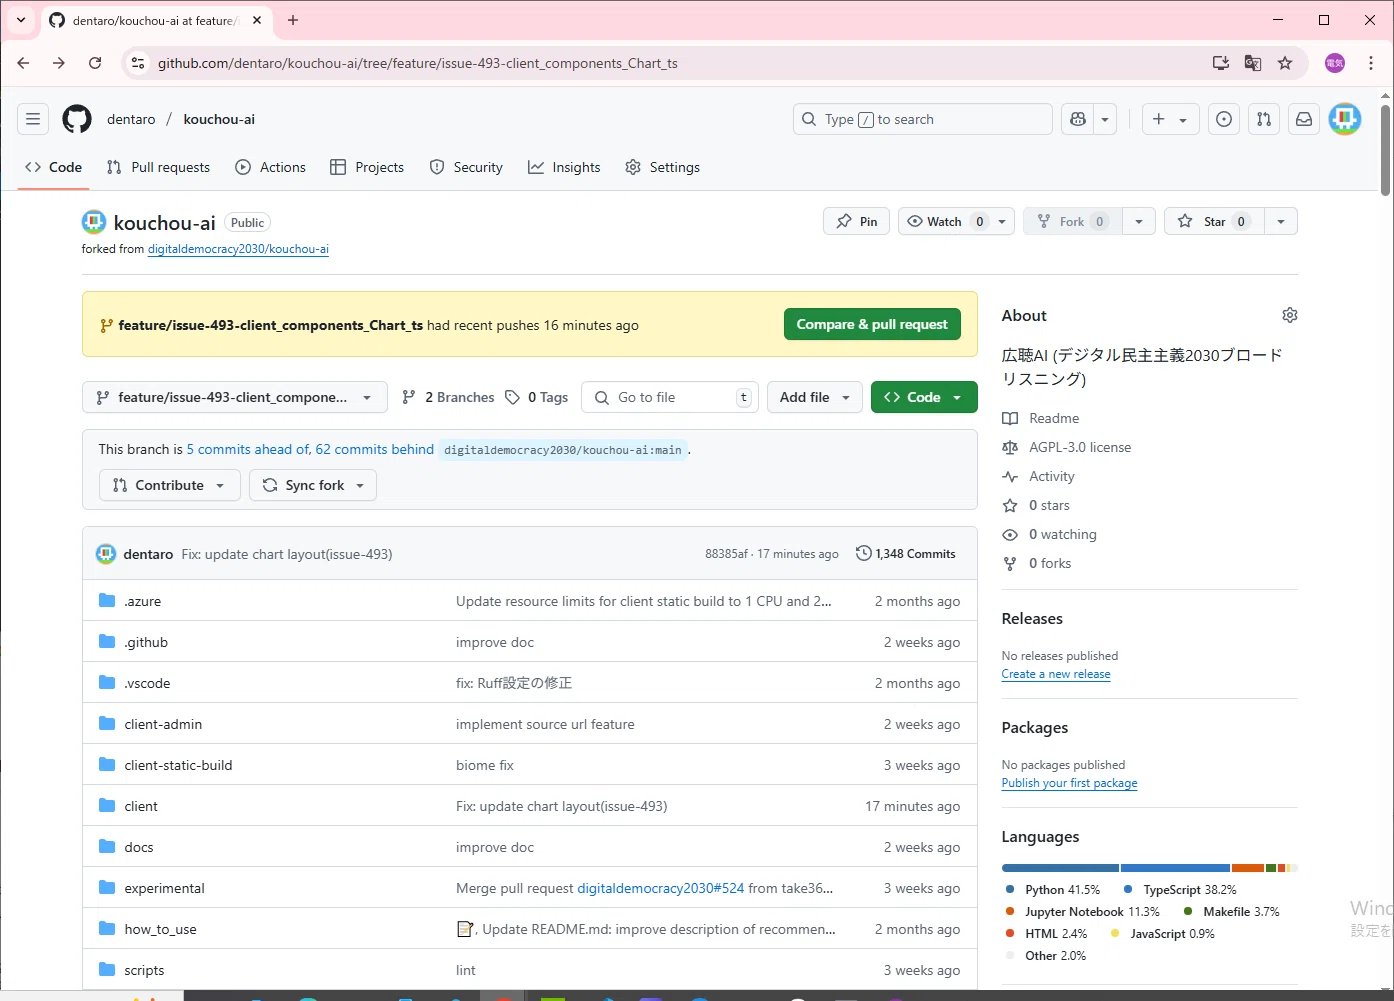Click Publish your first package link

(x=1069, y=783)
